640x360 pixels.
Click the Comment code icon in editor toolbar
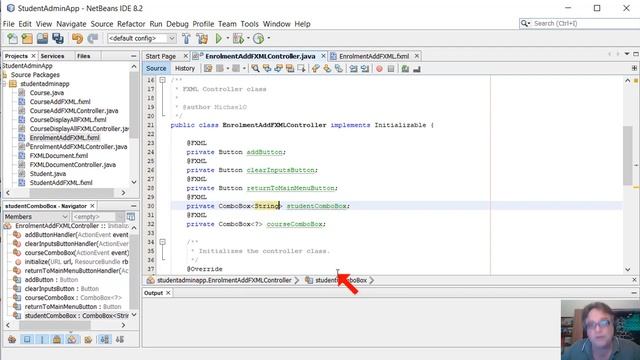pos(405,69)
